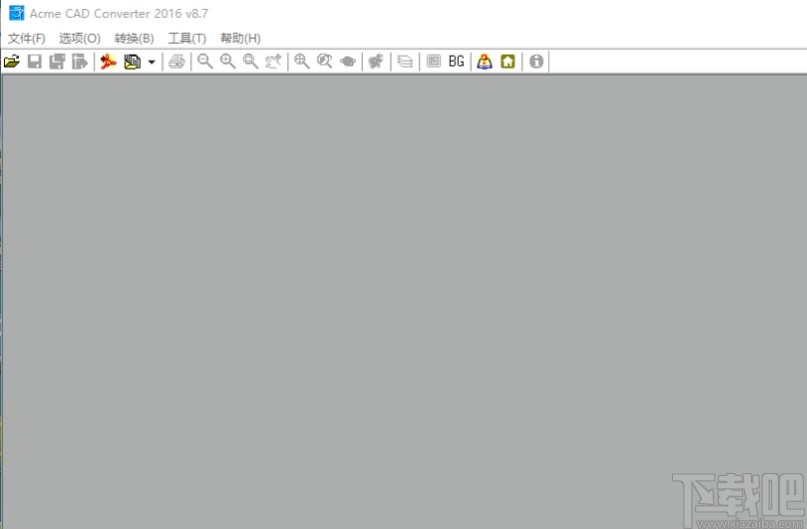Click the 3D orbit view icon

[x=348, y=62]
